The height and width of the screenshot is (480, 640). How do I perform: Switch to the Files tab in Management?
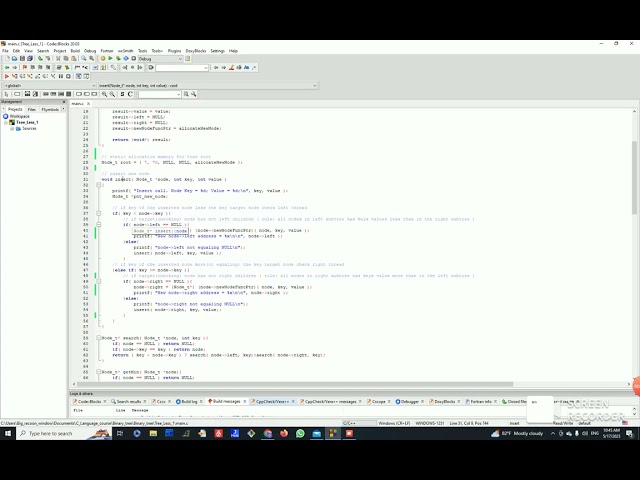pyautogui.click(x=32, y=109)
